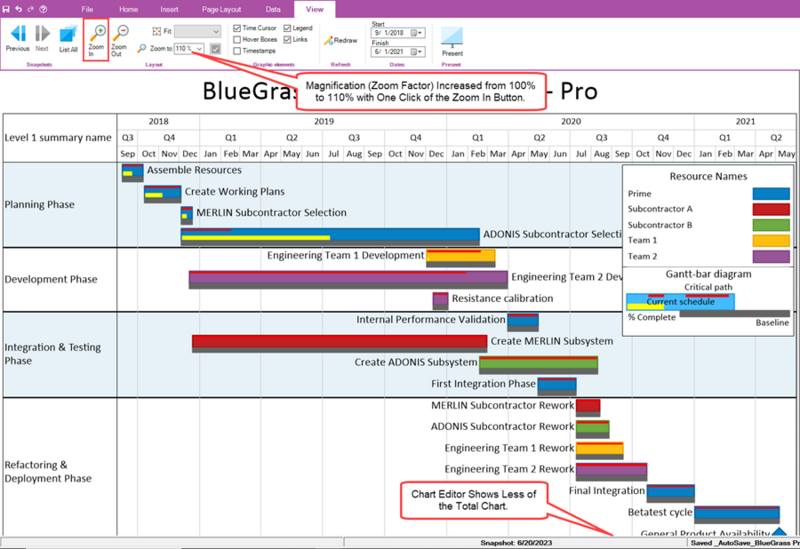
Task: Click the Zoom to magnifier icon
Action: [142, 48]
